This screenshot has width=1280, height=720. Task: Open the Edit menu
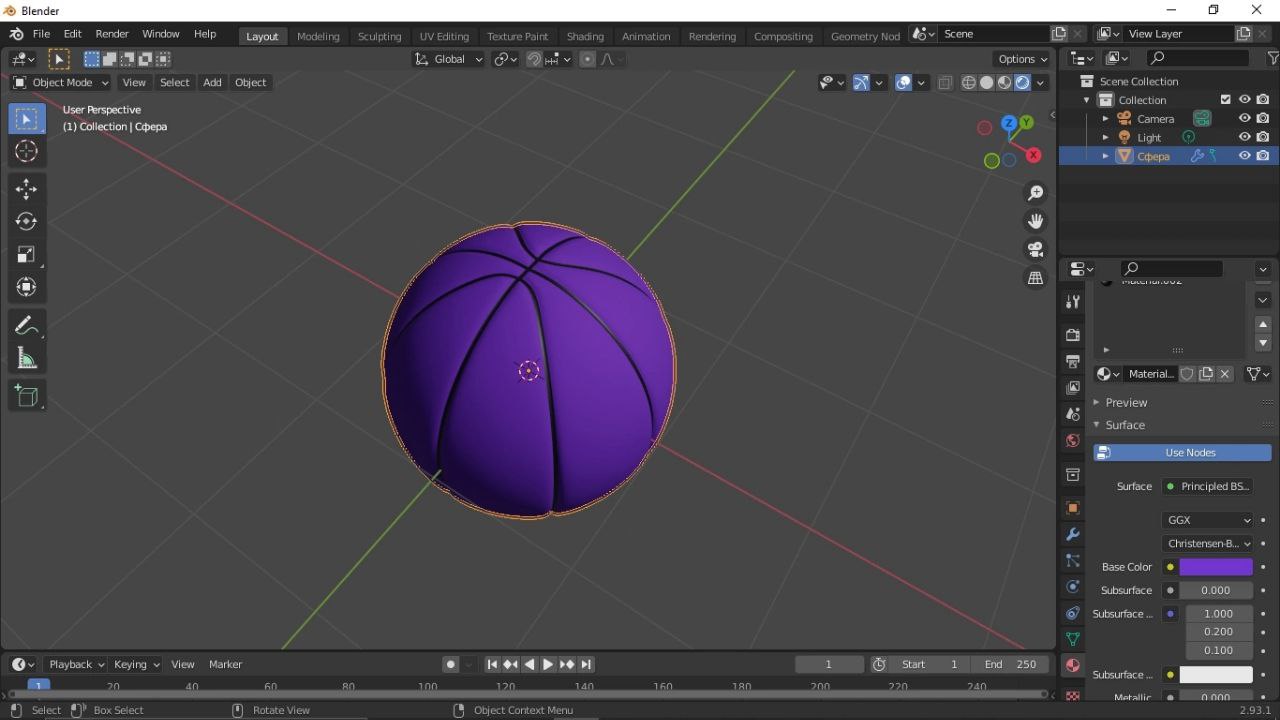coord(73,34)
